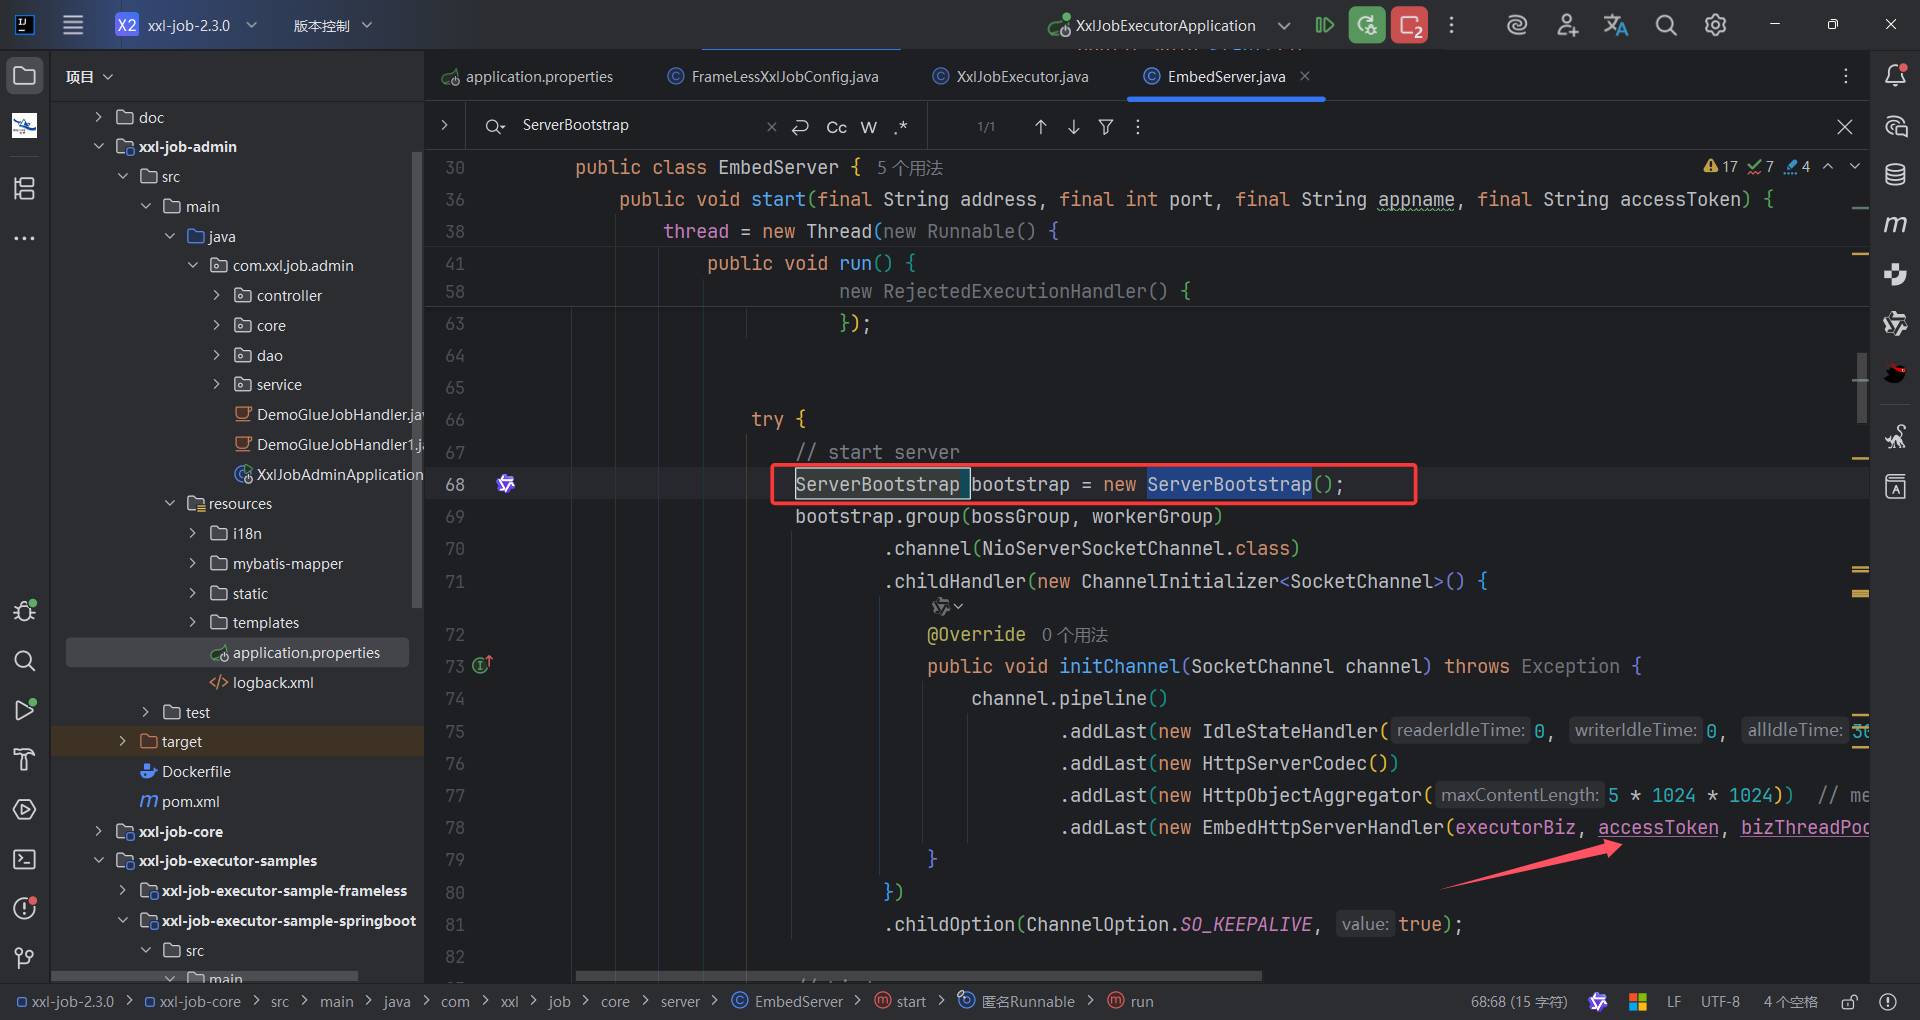Image resolution: width=1920 pixels, height=1020 pixels.
Task: Open the code with me user icon
Action: click(1567, 25)
